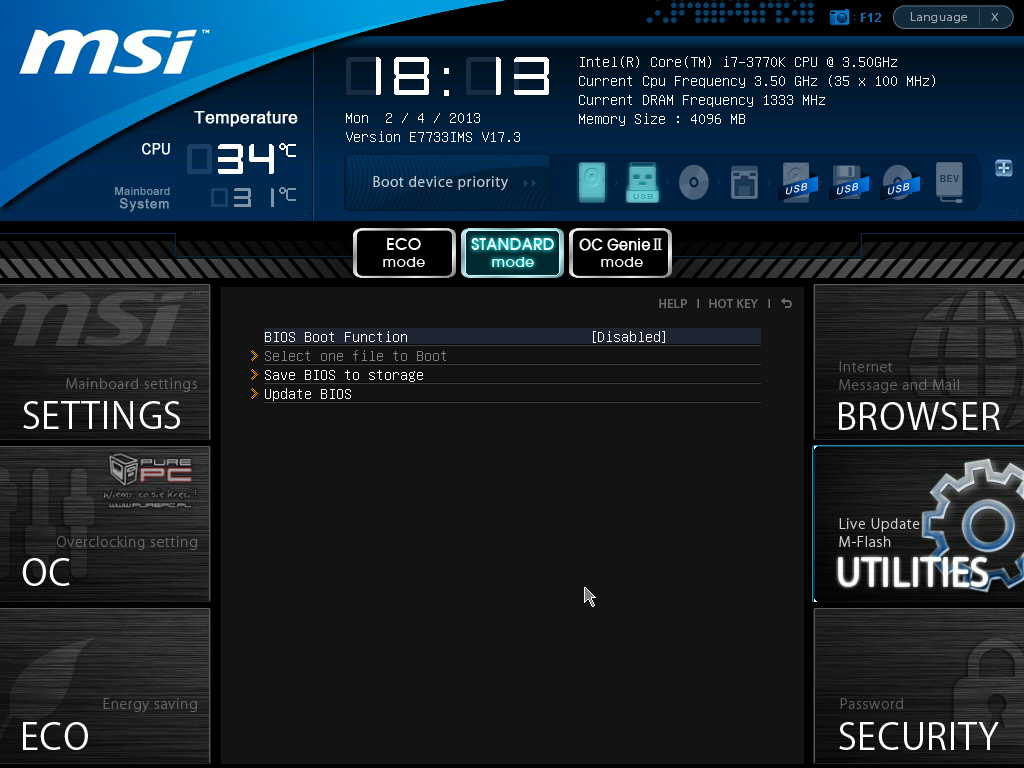Open the OC overclocking section
This screenshot has width=1024, height=768.
pos(104,524)
